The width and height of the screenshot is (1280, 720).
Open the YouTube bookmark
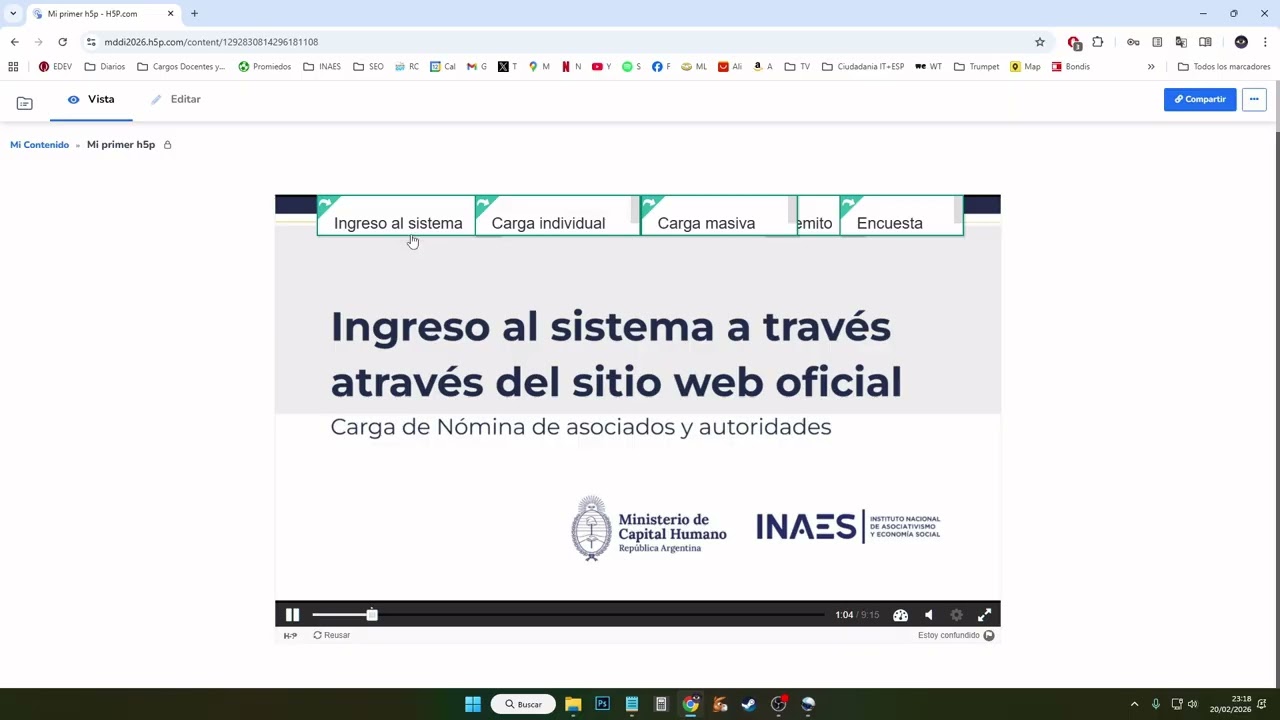pos(601,67)
